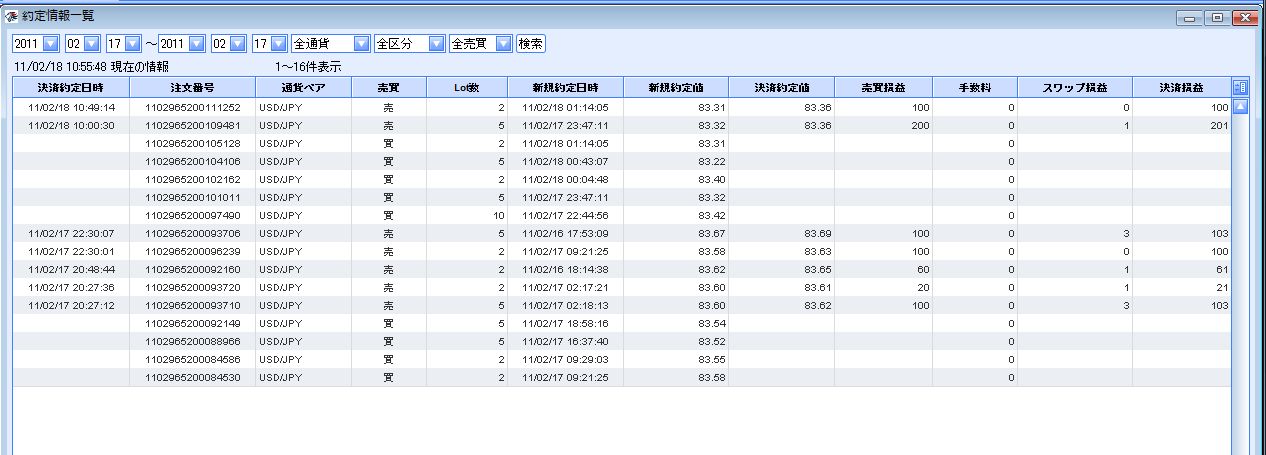
Task: Select order number 1102965200093710
Action: 193,305
